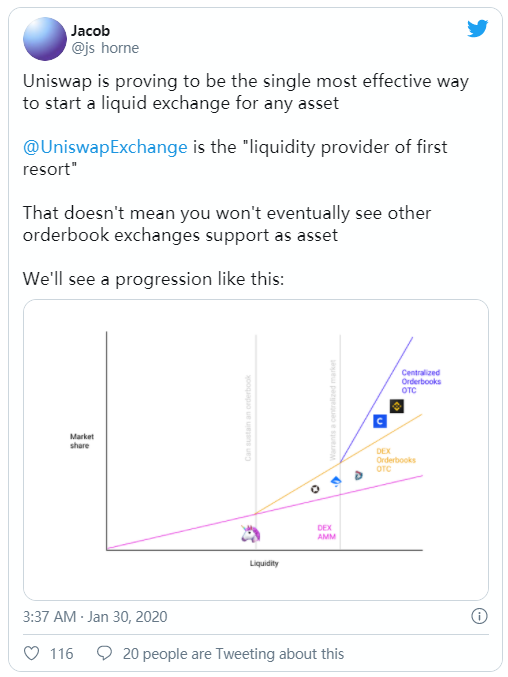Click the 116 likes count
508x677 pixels.
pyautogui.click(x=61, y=654)
